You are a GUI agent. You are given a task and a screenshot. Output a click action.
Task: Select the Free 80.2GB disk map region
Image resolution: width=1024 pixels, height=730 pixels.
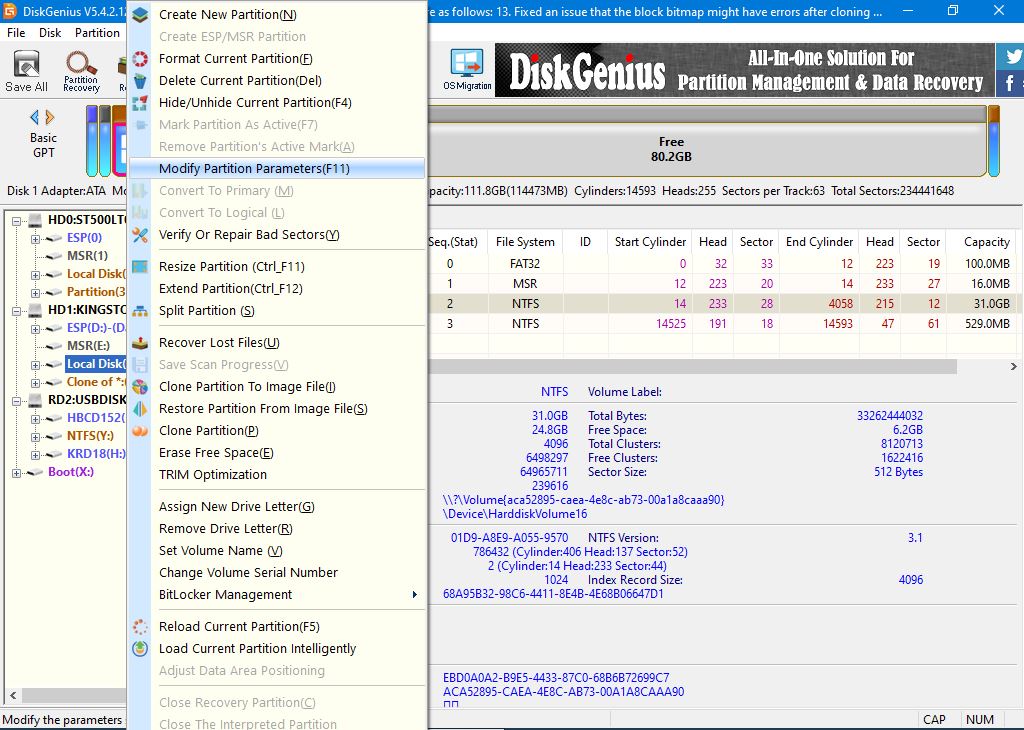670,150
